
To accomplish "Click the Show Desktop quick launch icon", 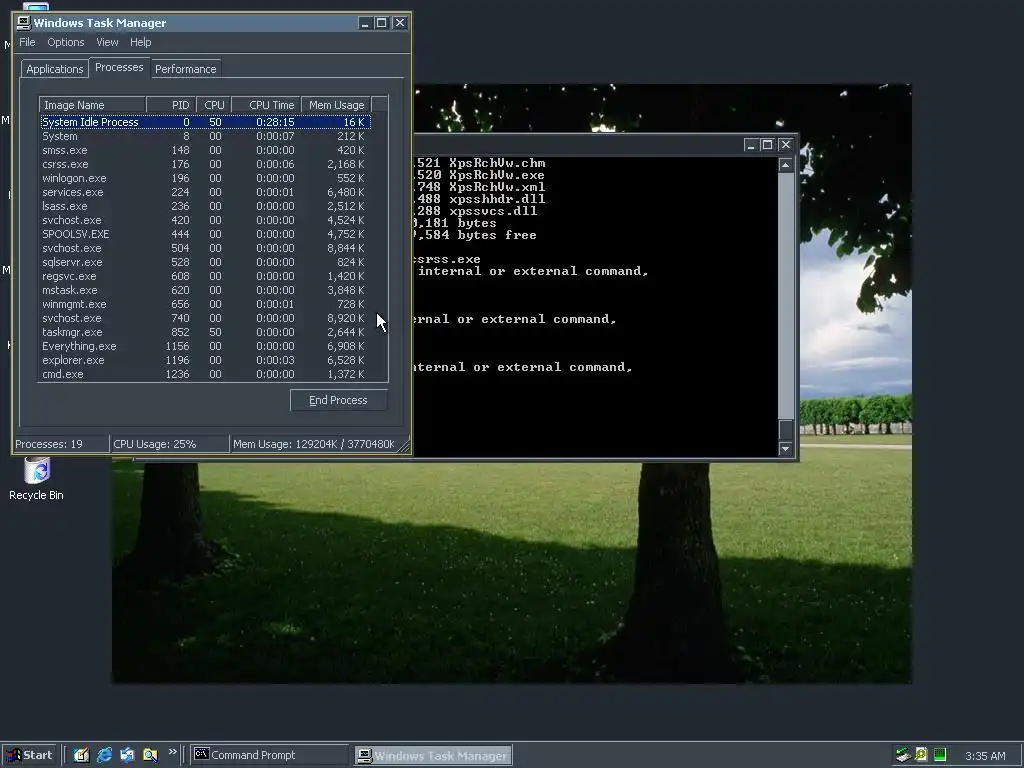I will [x=81, y=755].
